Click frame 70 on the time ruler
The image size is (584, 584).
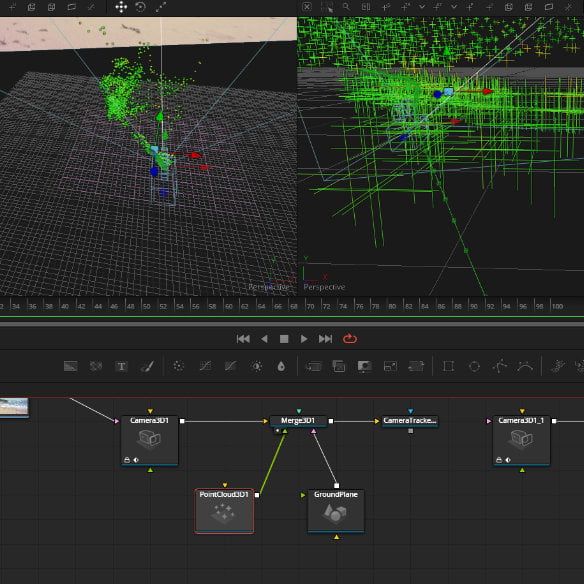click(x=310, y=307)
